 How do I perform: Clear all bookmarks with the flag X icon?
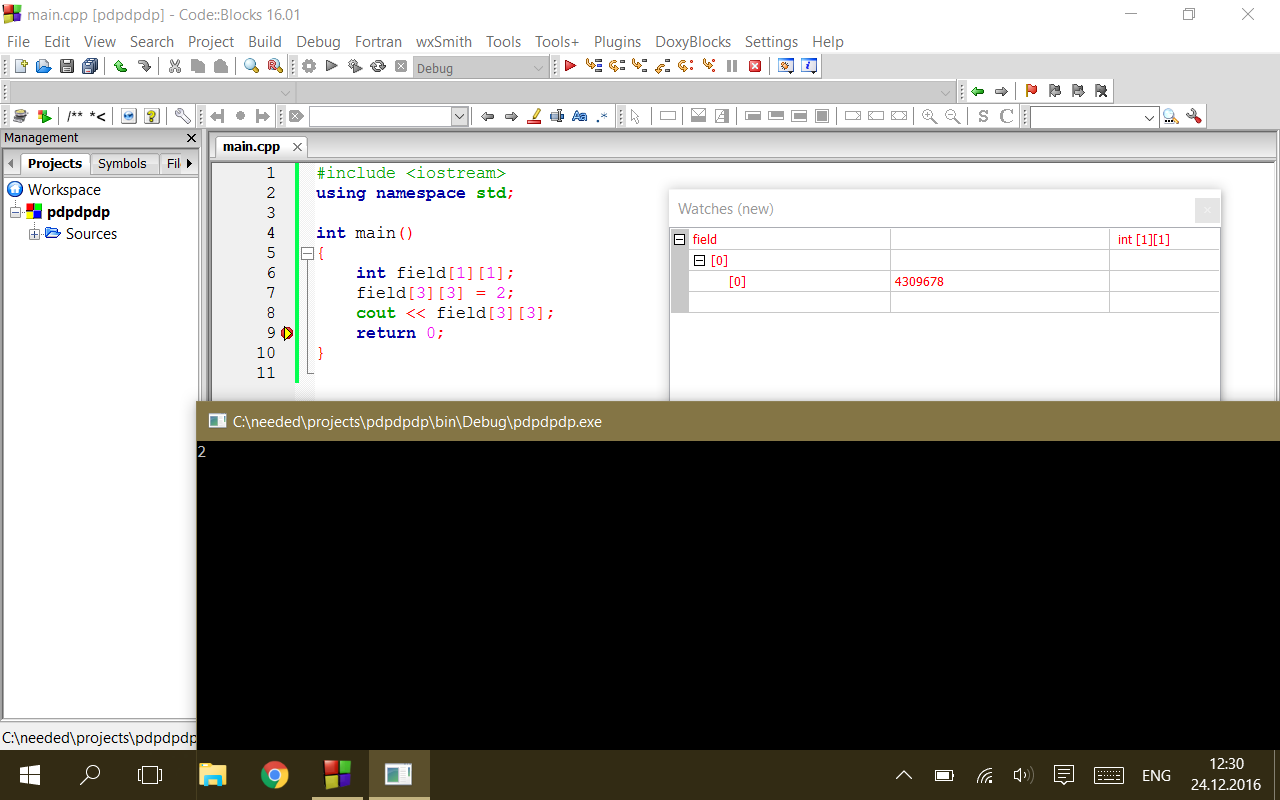1101,91
